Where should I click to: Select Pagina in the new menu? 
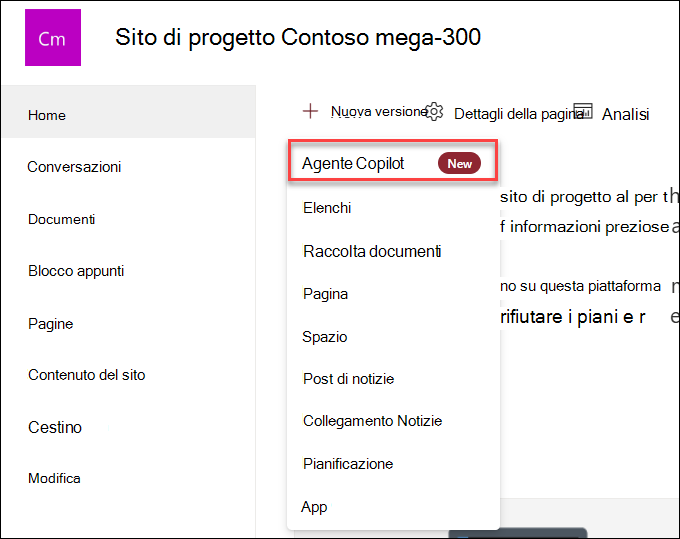(x=325, y=294)
